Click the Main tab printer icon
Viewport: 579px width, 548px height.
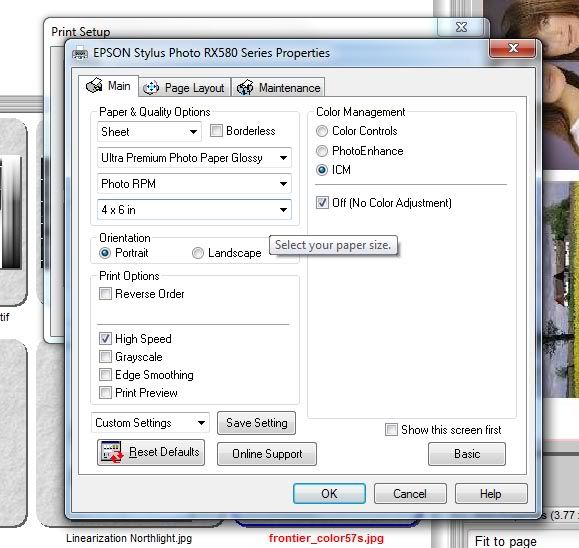click(94, 85)
